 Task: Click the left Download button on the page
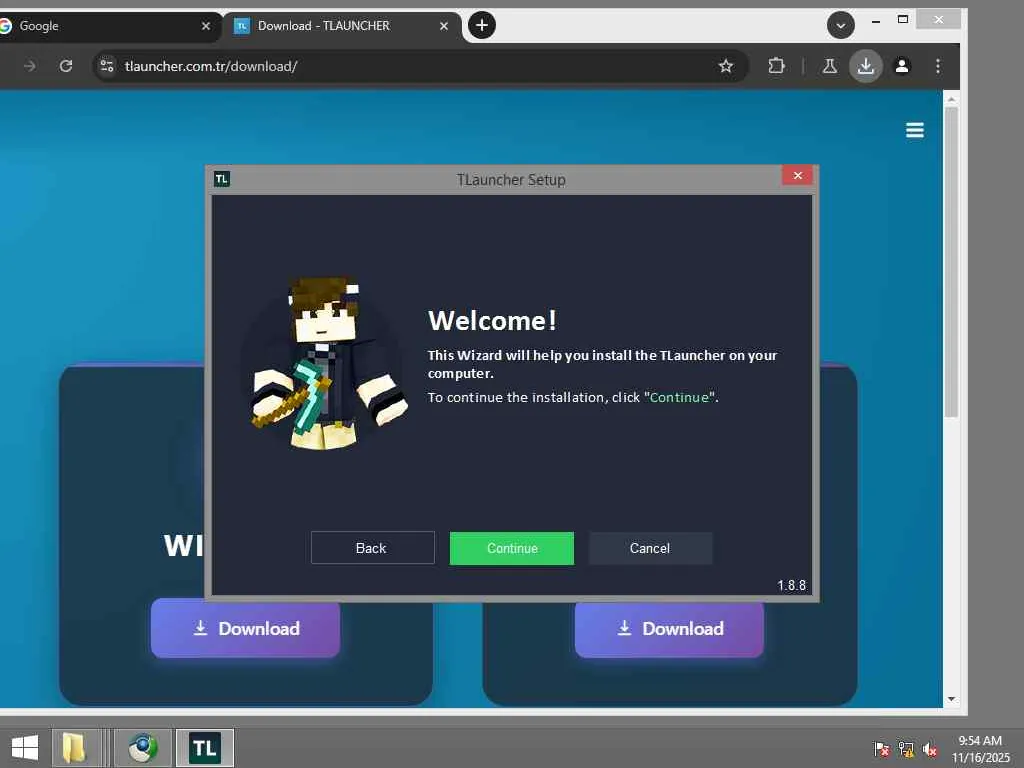click(x=245, y=628)
